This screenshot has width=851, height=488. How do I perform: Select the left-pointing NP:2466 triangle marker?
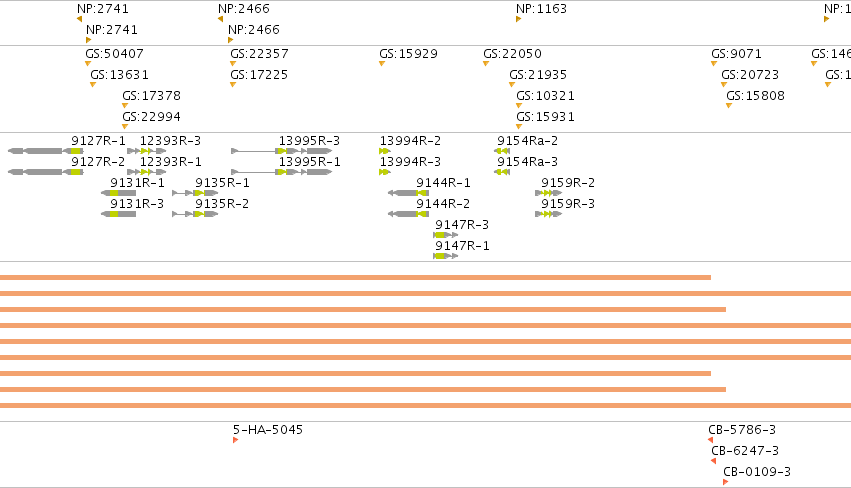point(220,19)
